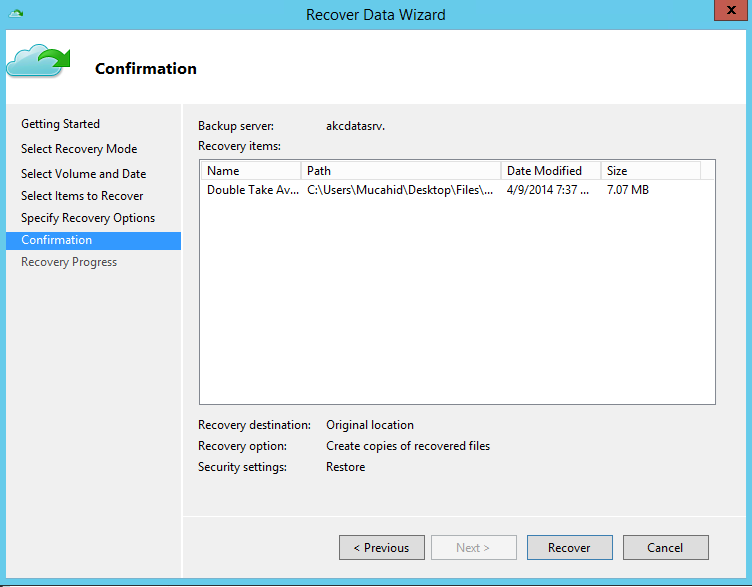The height and width of the screenshot is (587, 752).
Task: Click the 'Recovery items:' label
Action: pyautogui.click(x=239, y=146)
